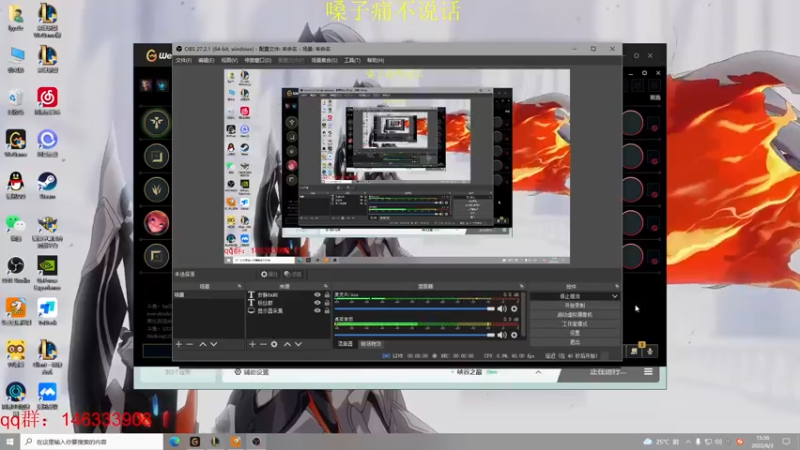Move scene down arrow in Scenes panel
This screenshot has width=800, height=450.
(x=214, y=344)
